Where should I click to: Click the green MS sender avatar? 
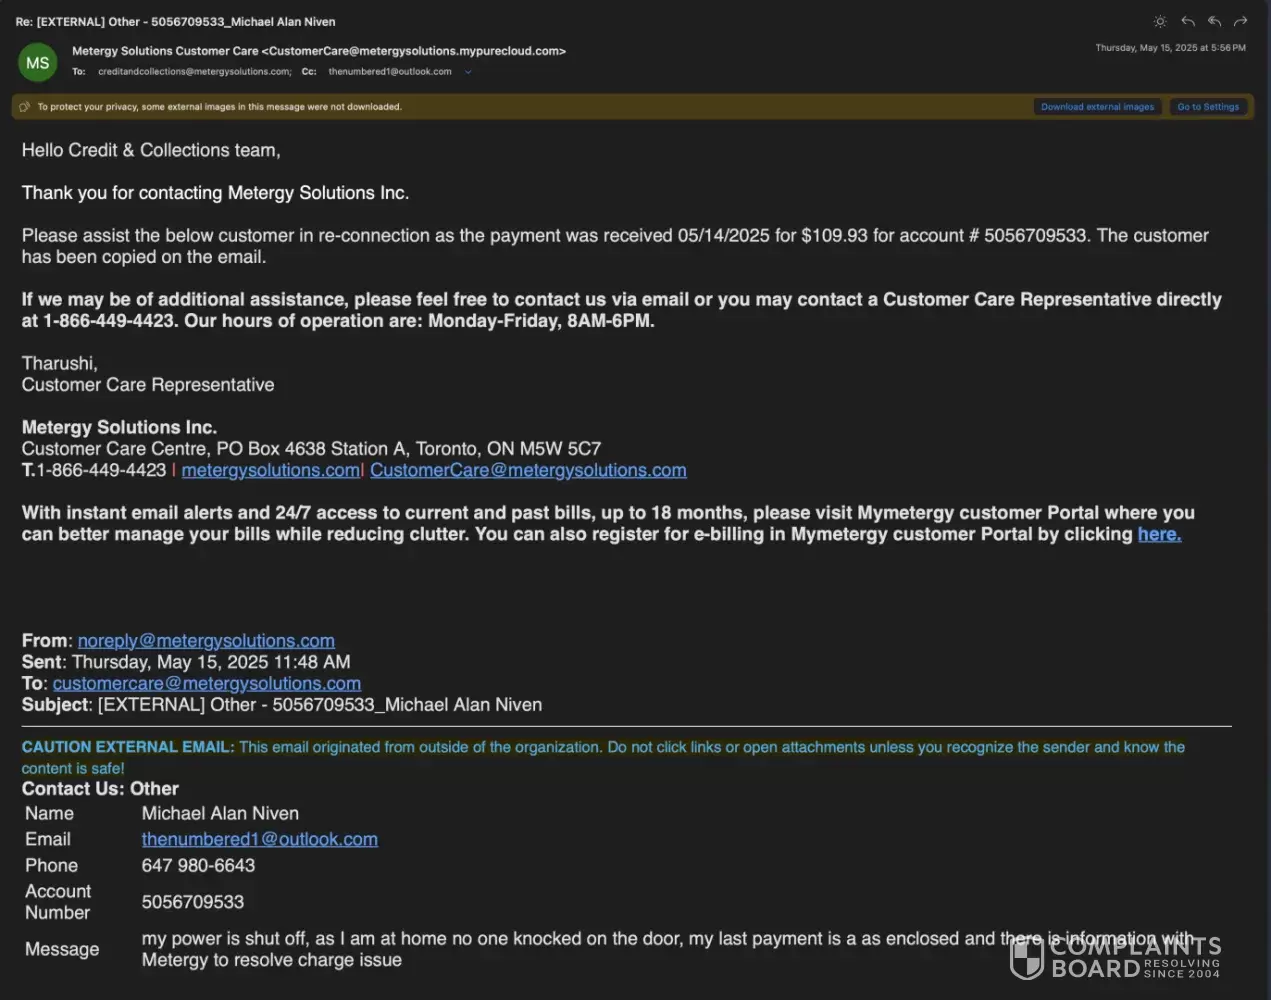[x=38, y=63]
